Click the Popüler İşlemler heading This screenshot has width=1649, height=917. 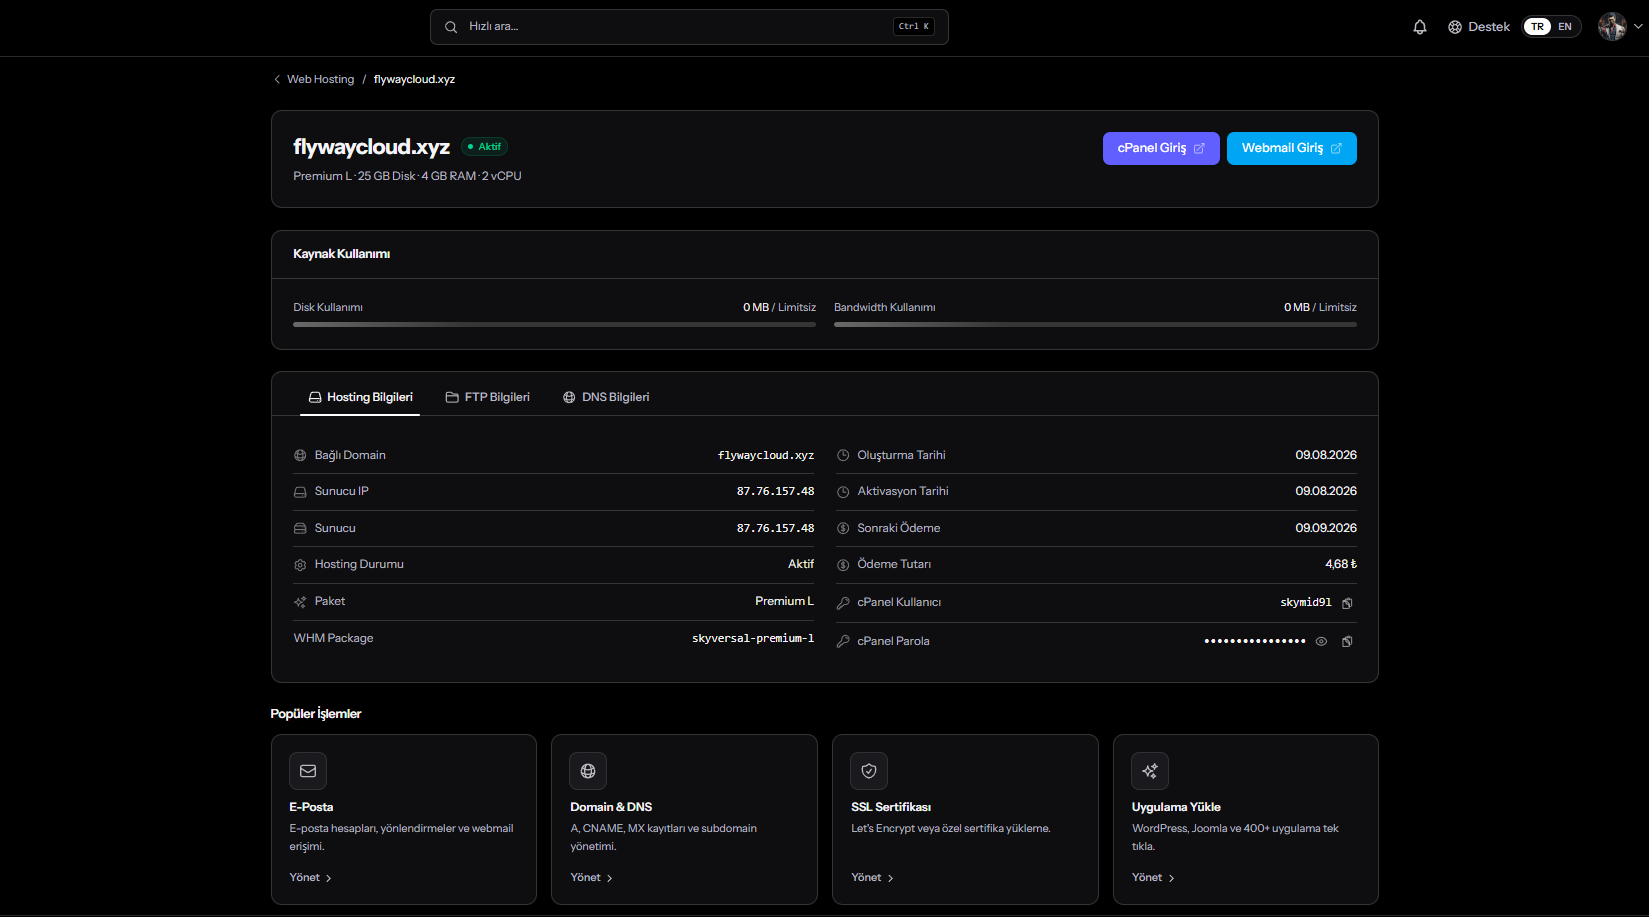pyautogui.click(x=315, y=714)
